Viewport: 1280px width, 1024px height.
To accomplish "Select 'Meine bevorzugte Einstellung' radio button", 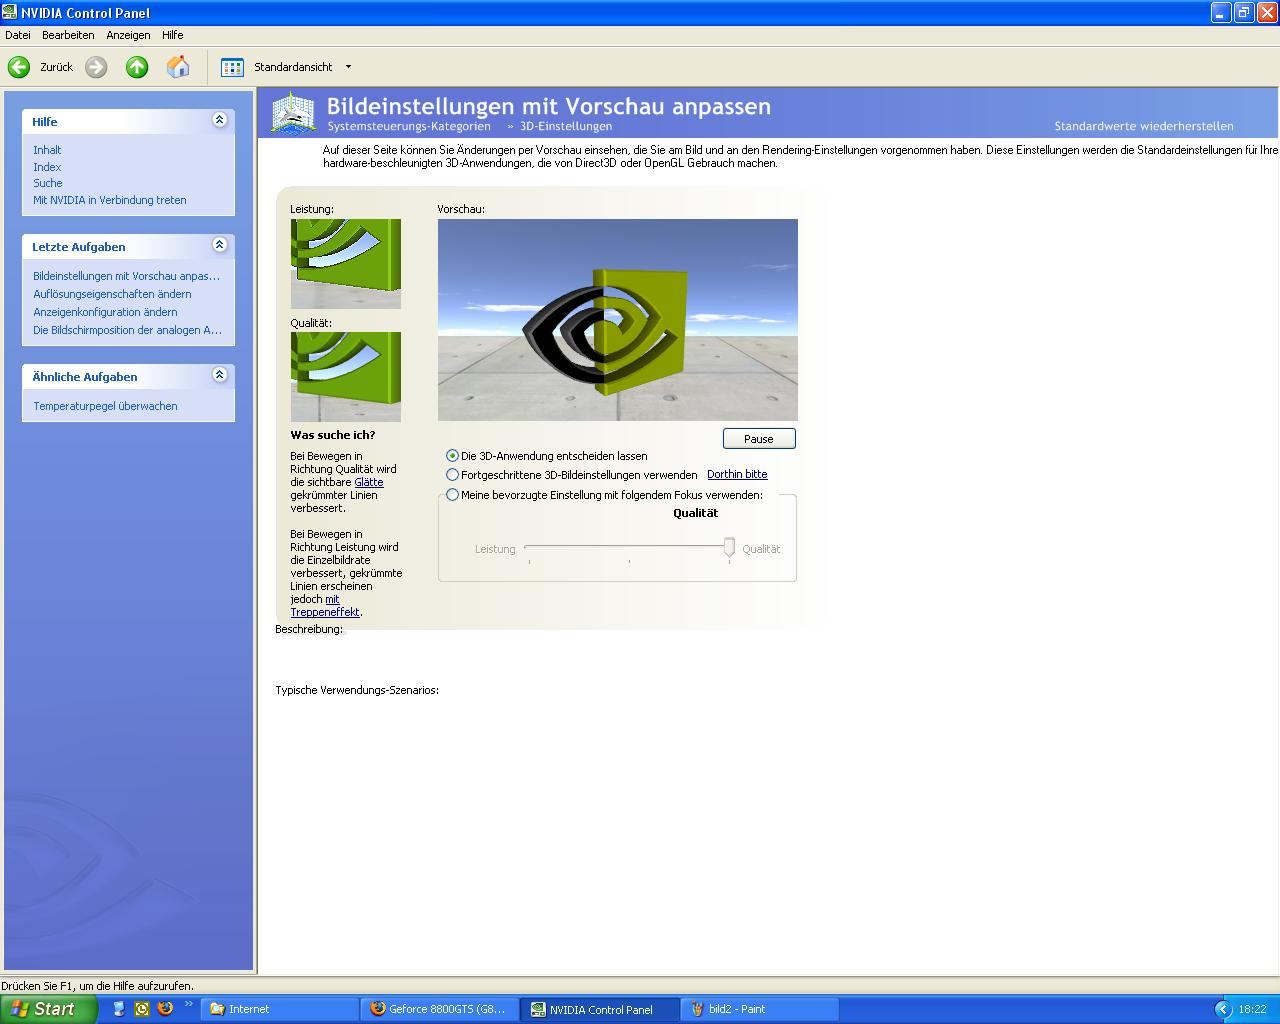I will [x=452, y=495].
